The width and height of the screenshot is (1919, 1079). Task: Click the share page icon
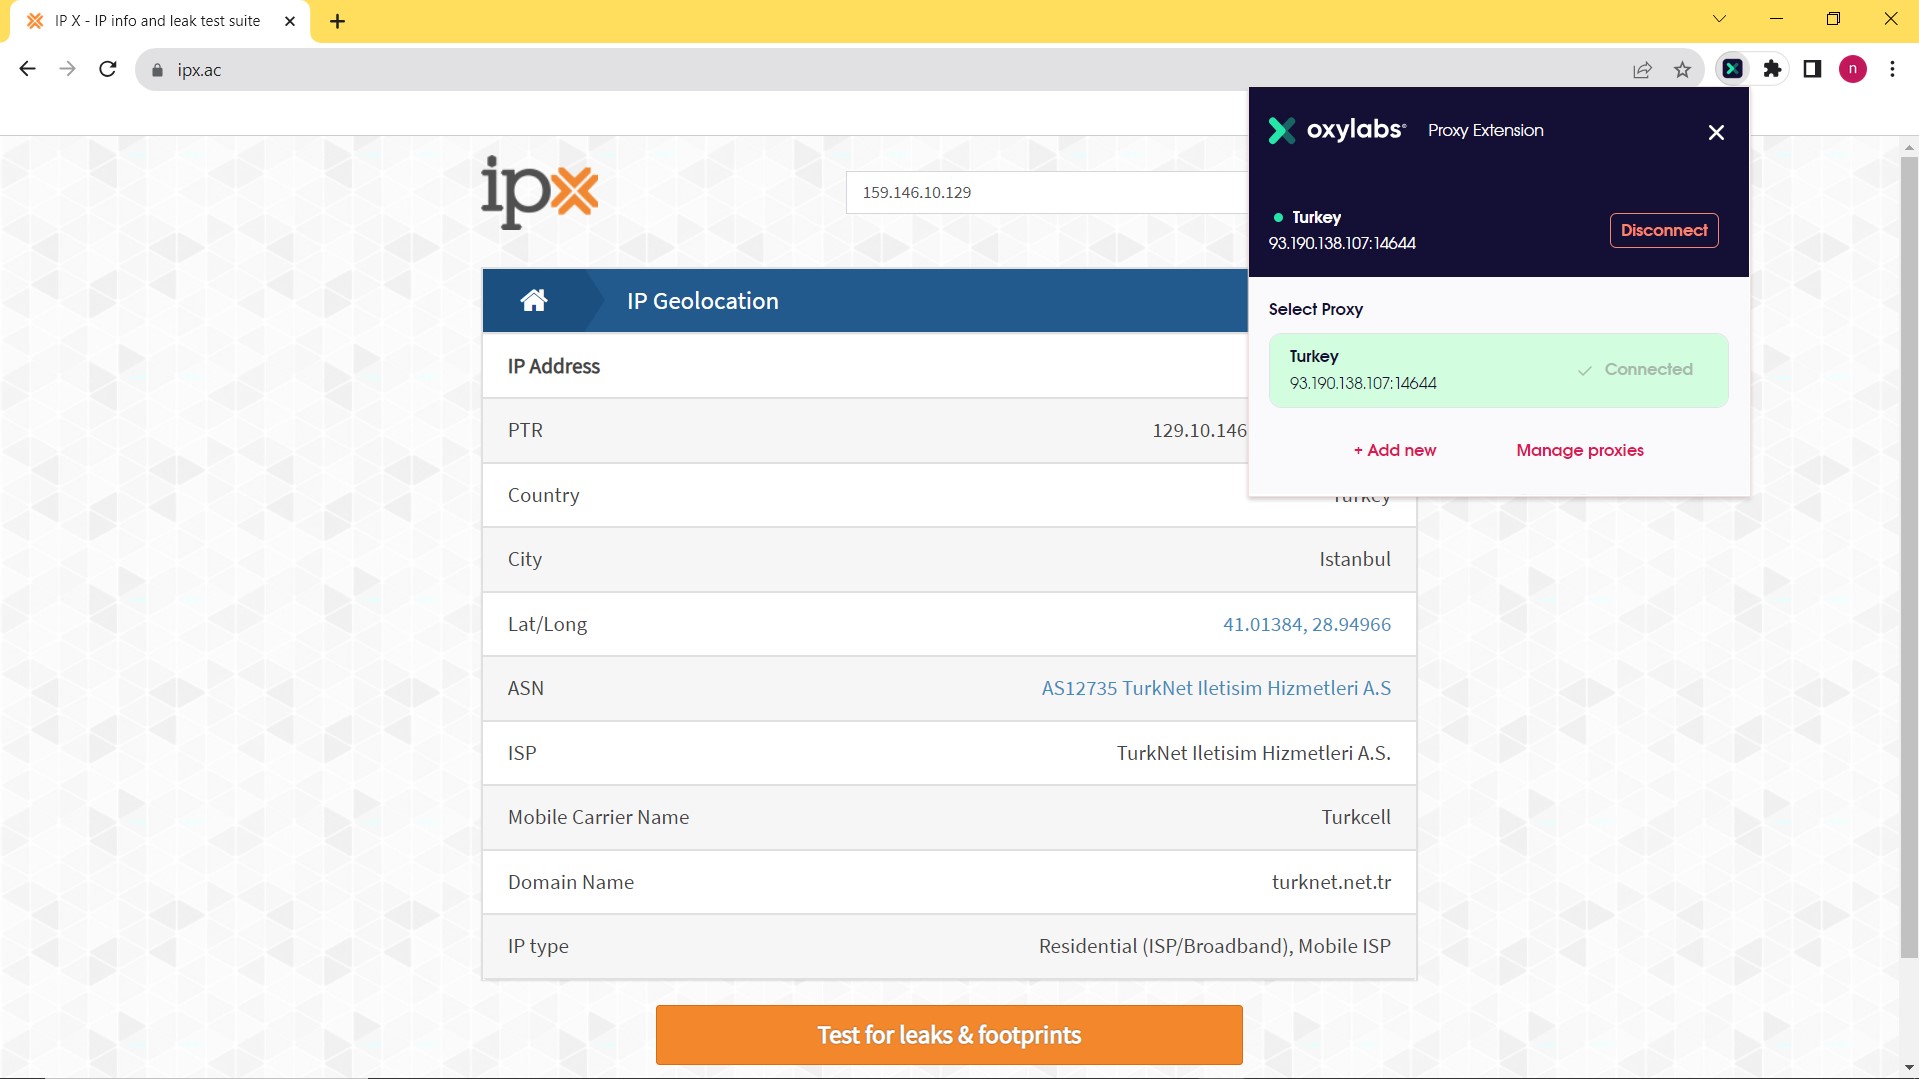1642,70
